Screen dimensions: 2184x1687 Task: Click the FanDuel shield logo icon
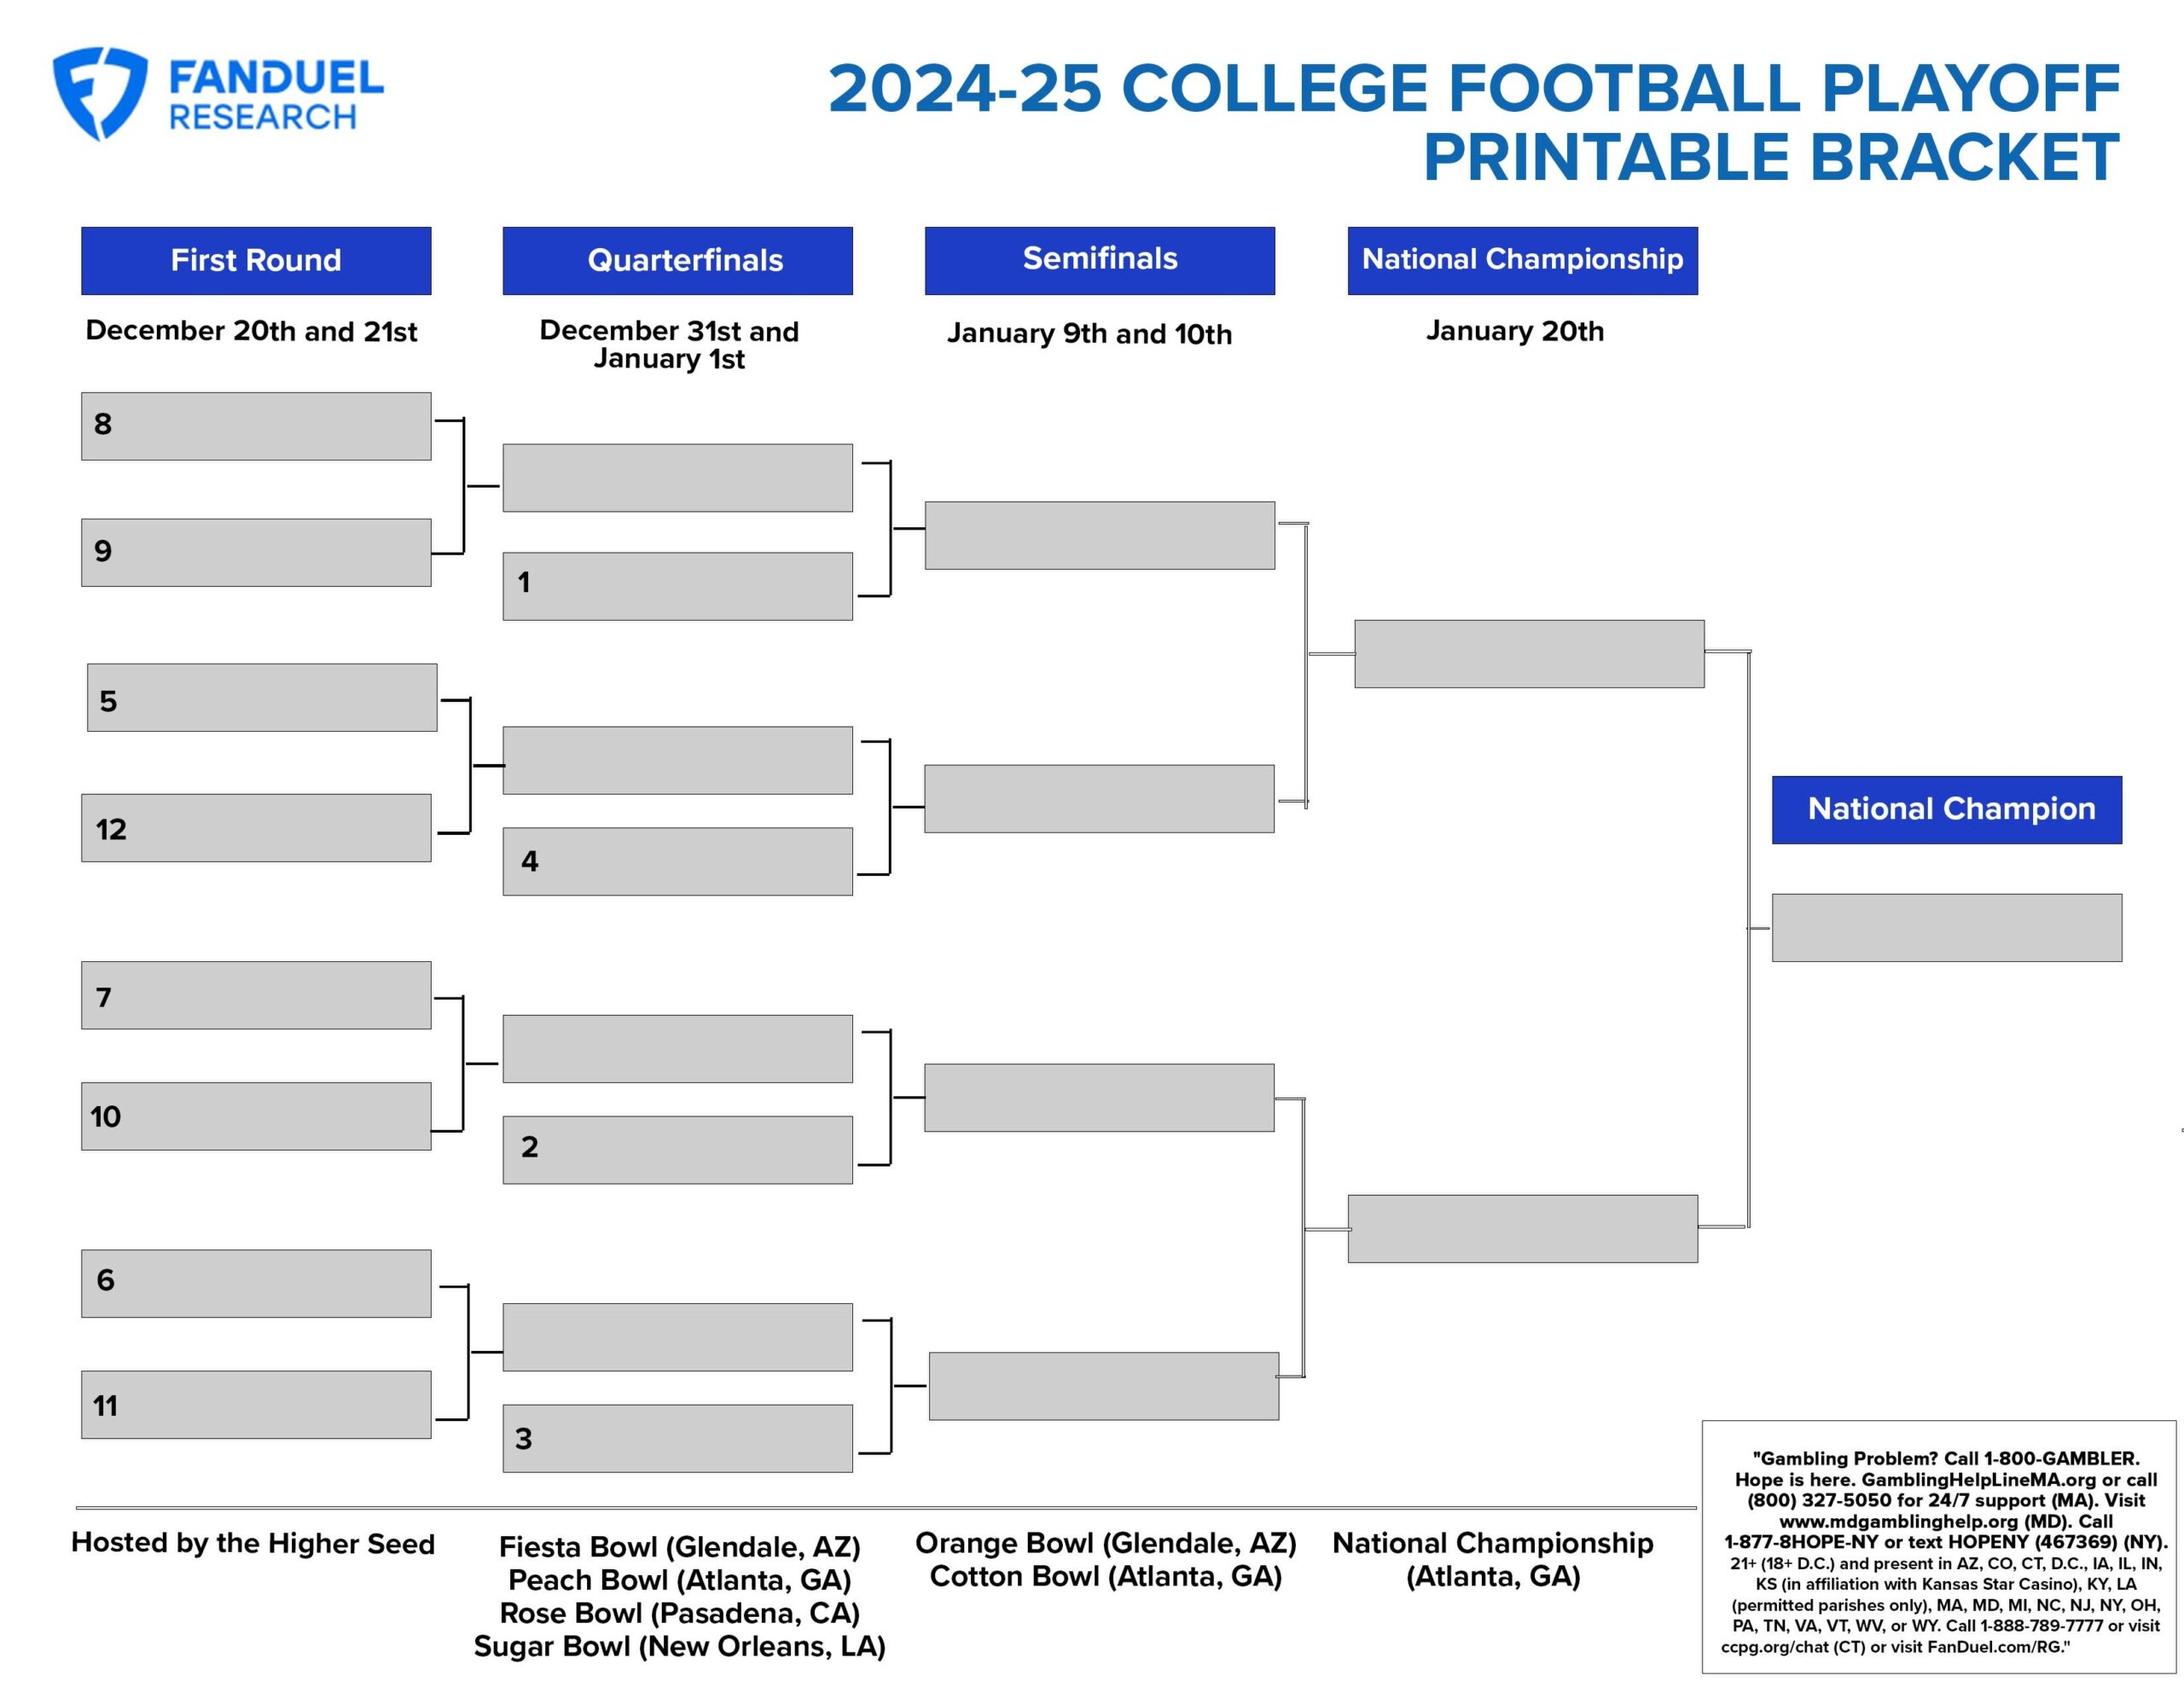(x=100, y=92)
